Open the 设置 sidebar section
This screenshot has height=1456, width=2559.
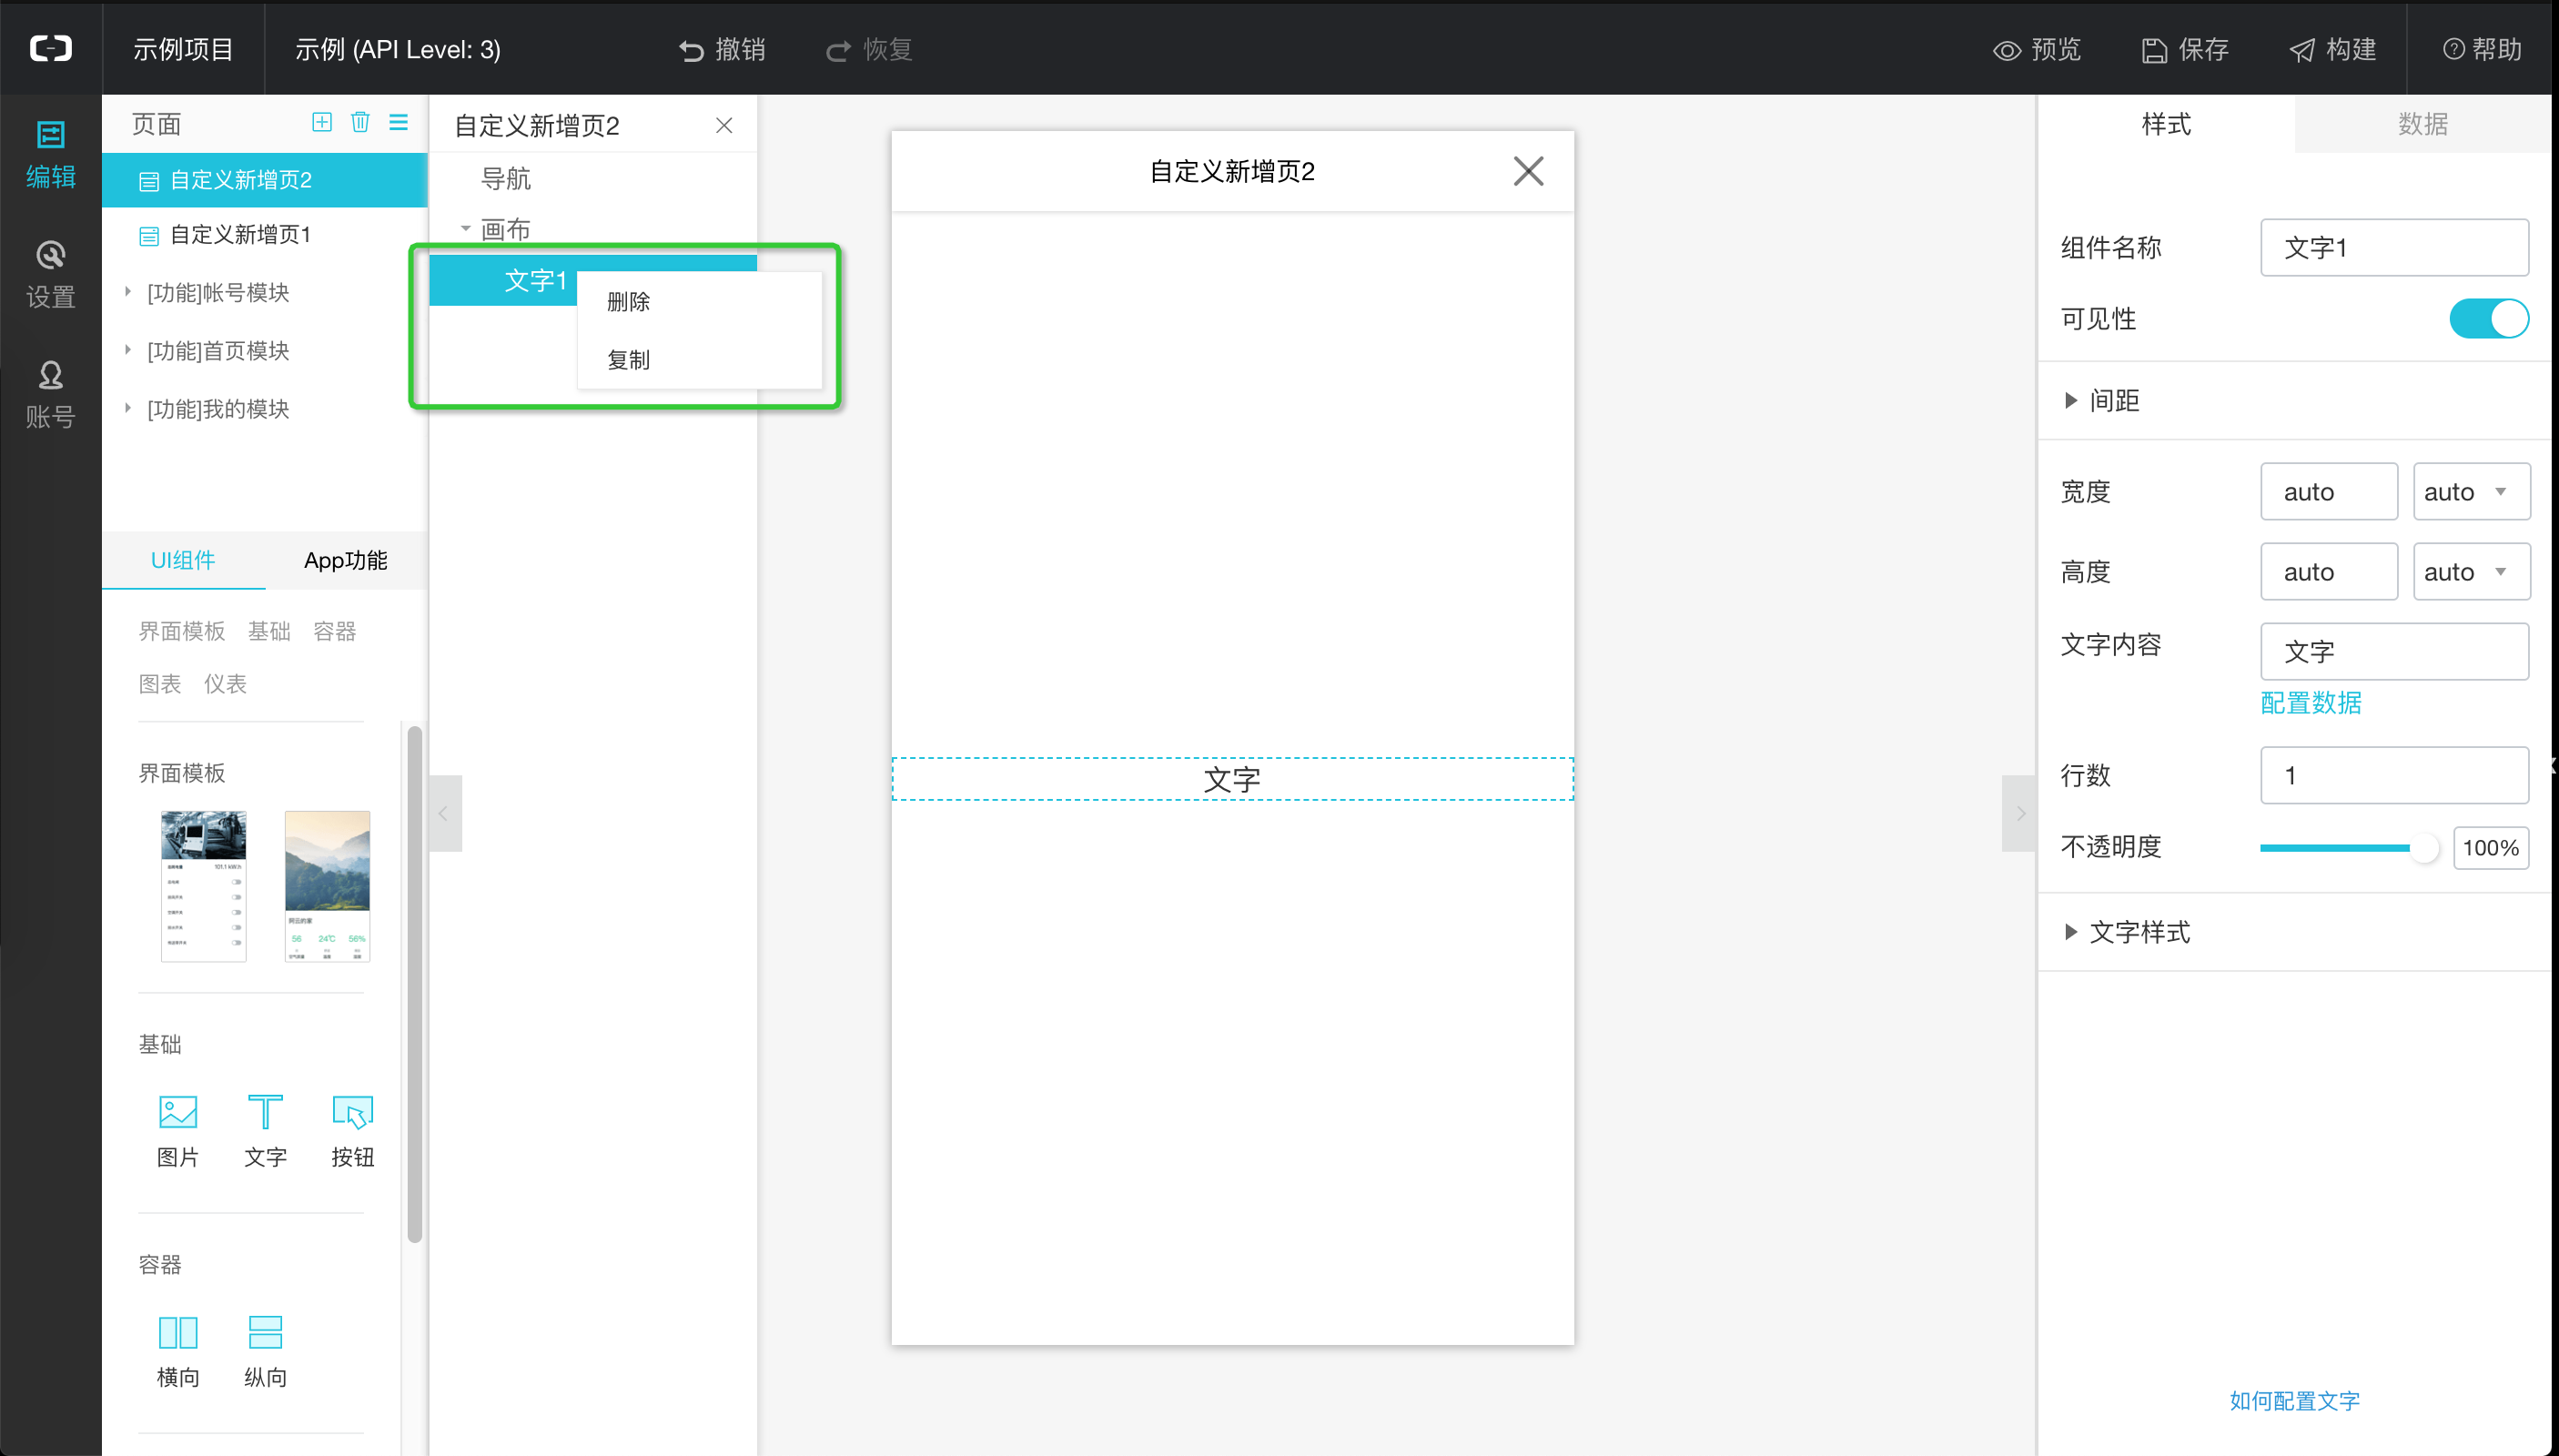pyautogui.click(x=50, y=275)
